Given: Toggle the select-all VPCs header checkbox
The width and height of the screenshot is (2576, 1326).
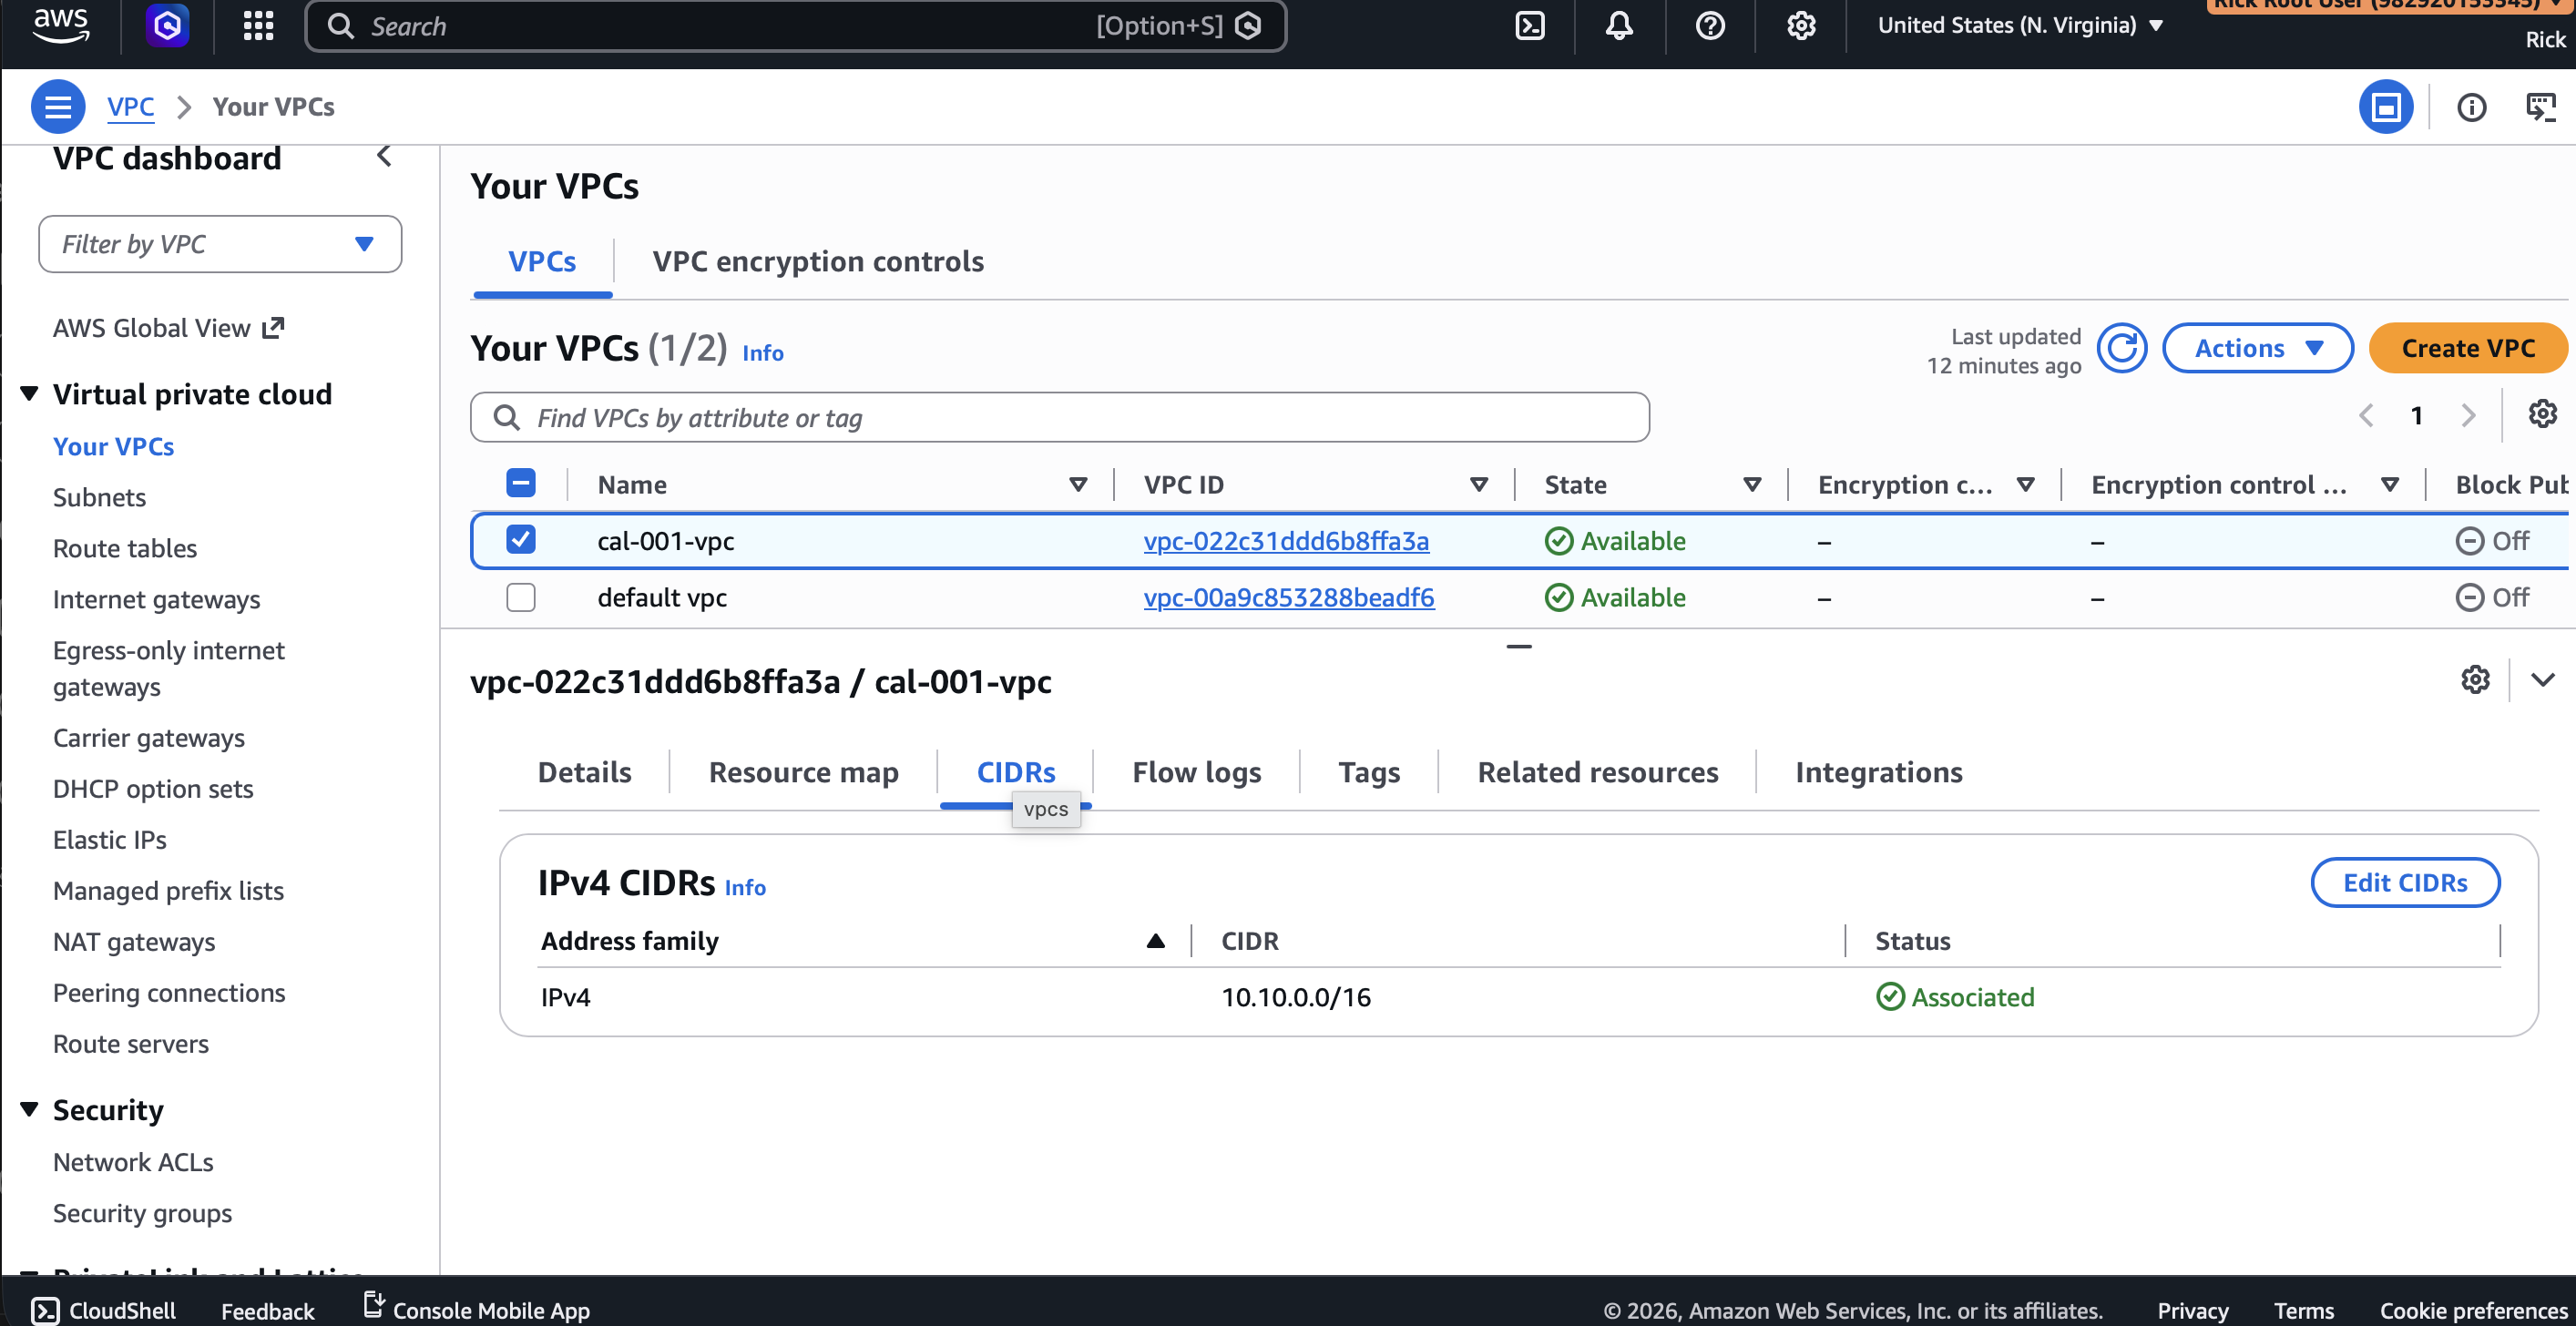Looking at the screenshot, I should 521,483.
